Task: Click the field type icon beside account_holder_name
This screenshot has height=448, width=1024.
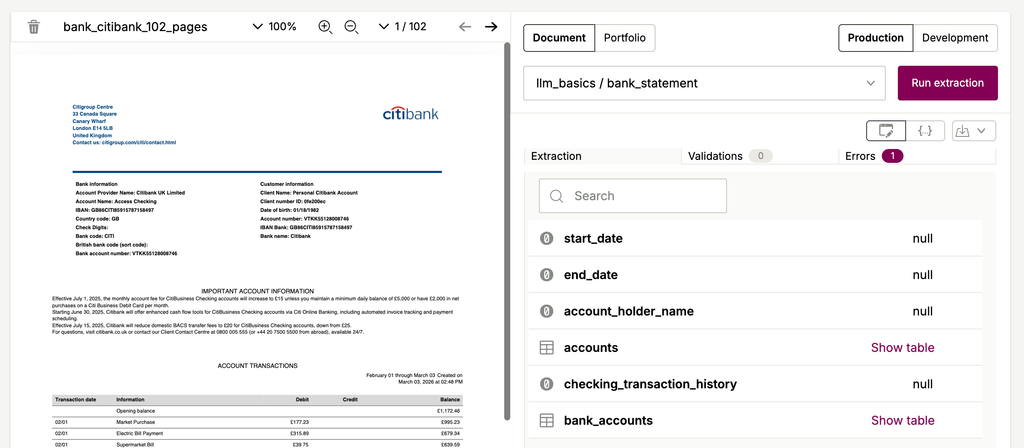Action: [x=546, y=312]
